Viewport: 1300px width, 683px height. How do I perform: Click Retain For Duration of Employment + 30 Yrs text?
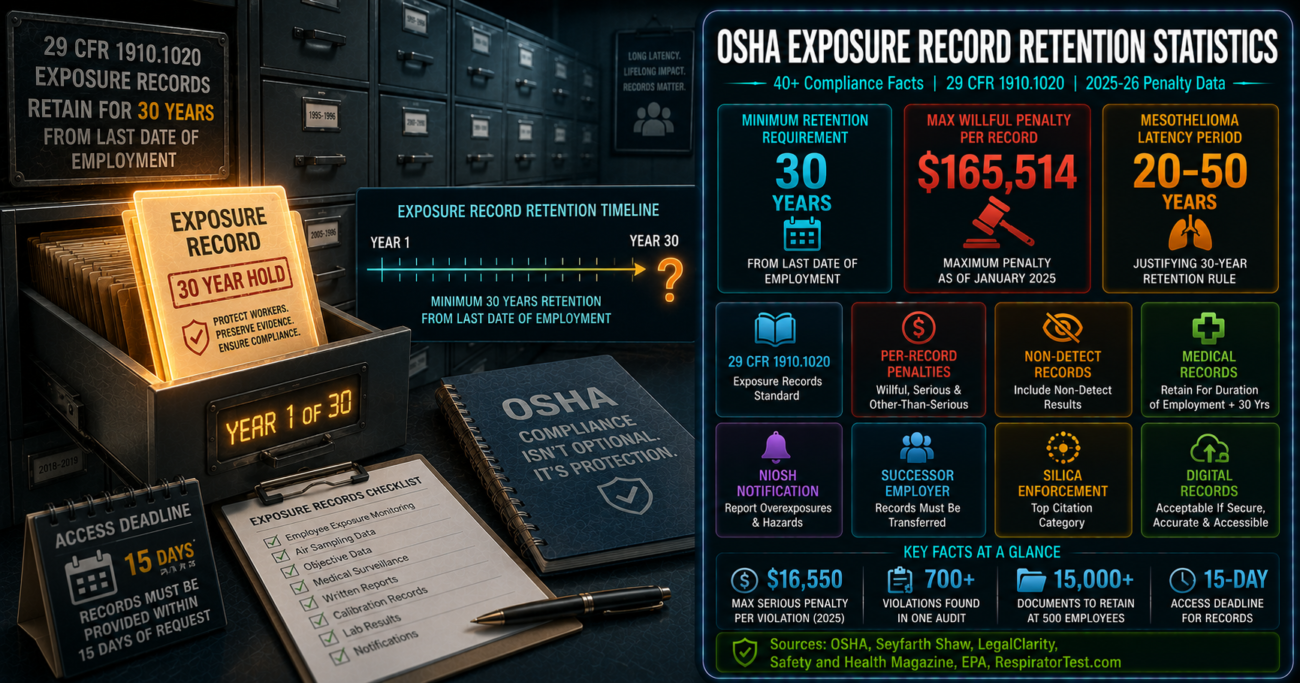click(1209, 397)
